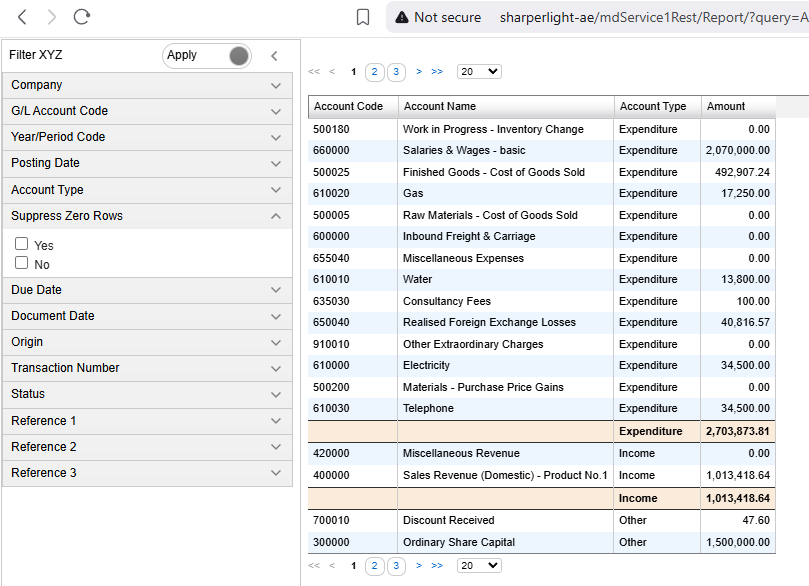Click the Income subtotal 1,013,418.64
This screenshot has height=586, width=809.
(x=738, y=498)
